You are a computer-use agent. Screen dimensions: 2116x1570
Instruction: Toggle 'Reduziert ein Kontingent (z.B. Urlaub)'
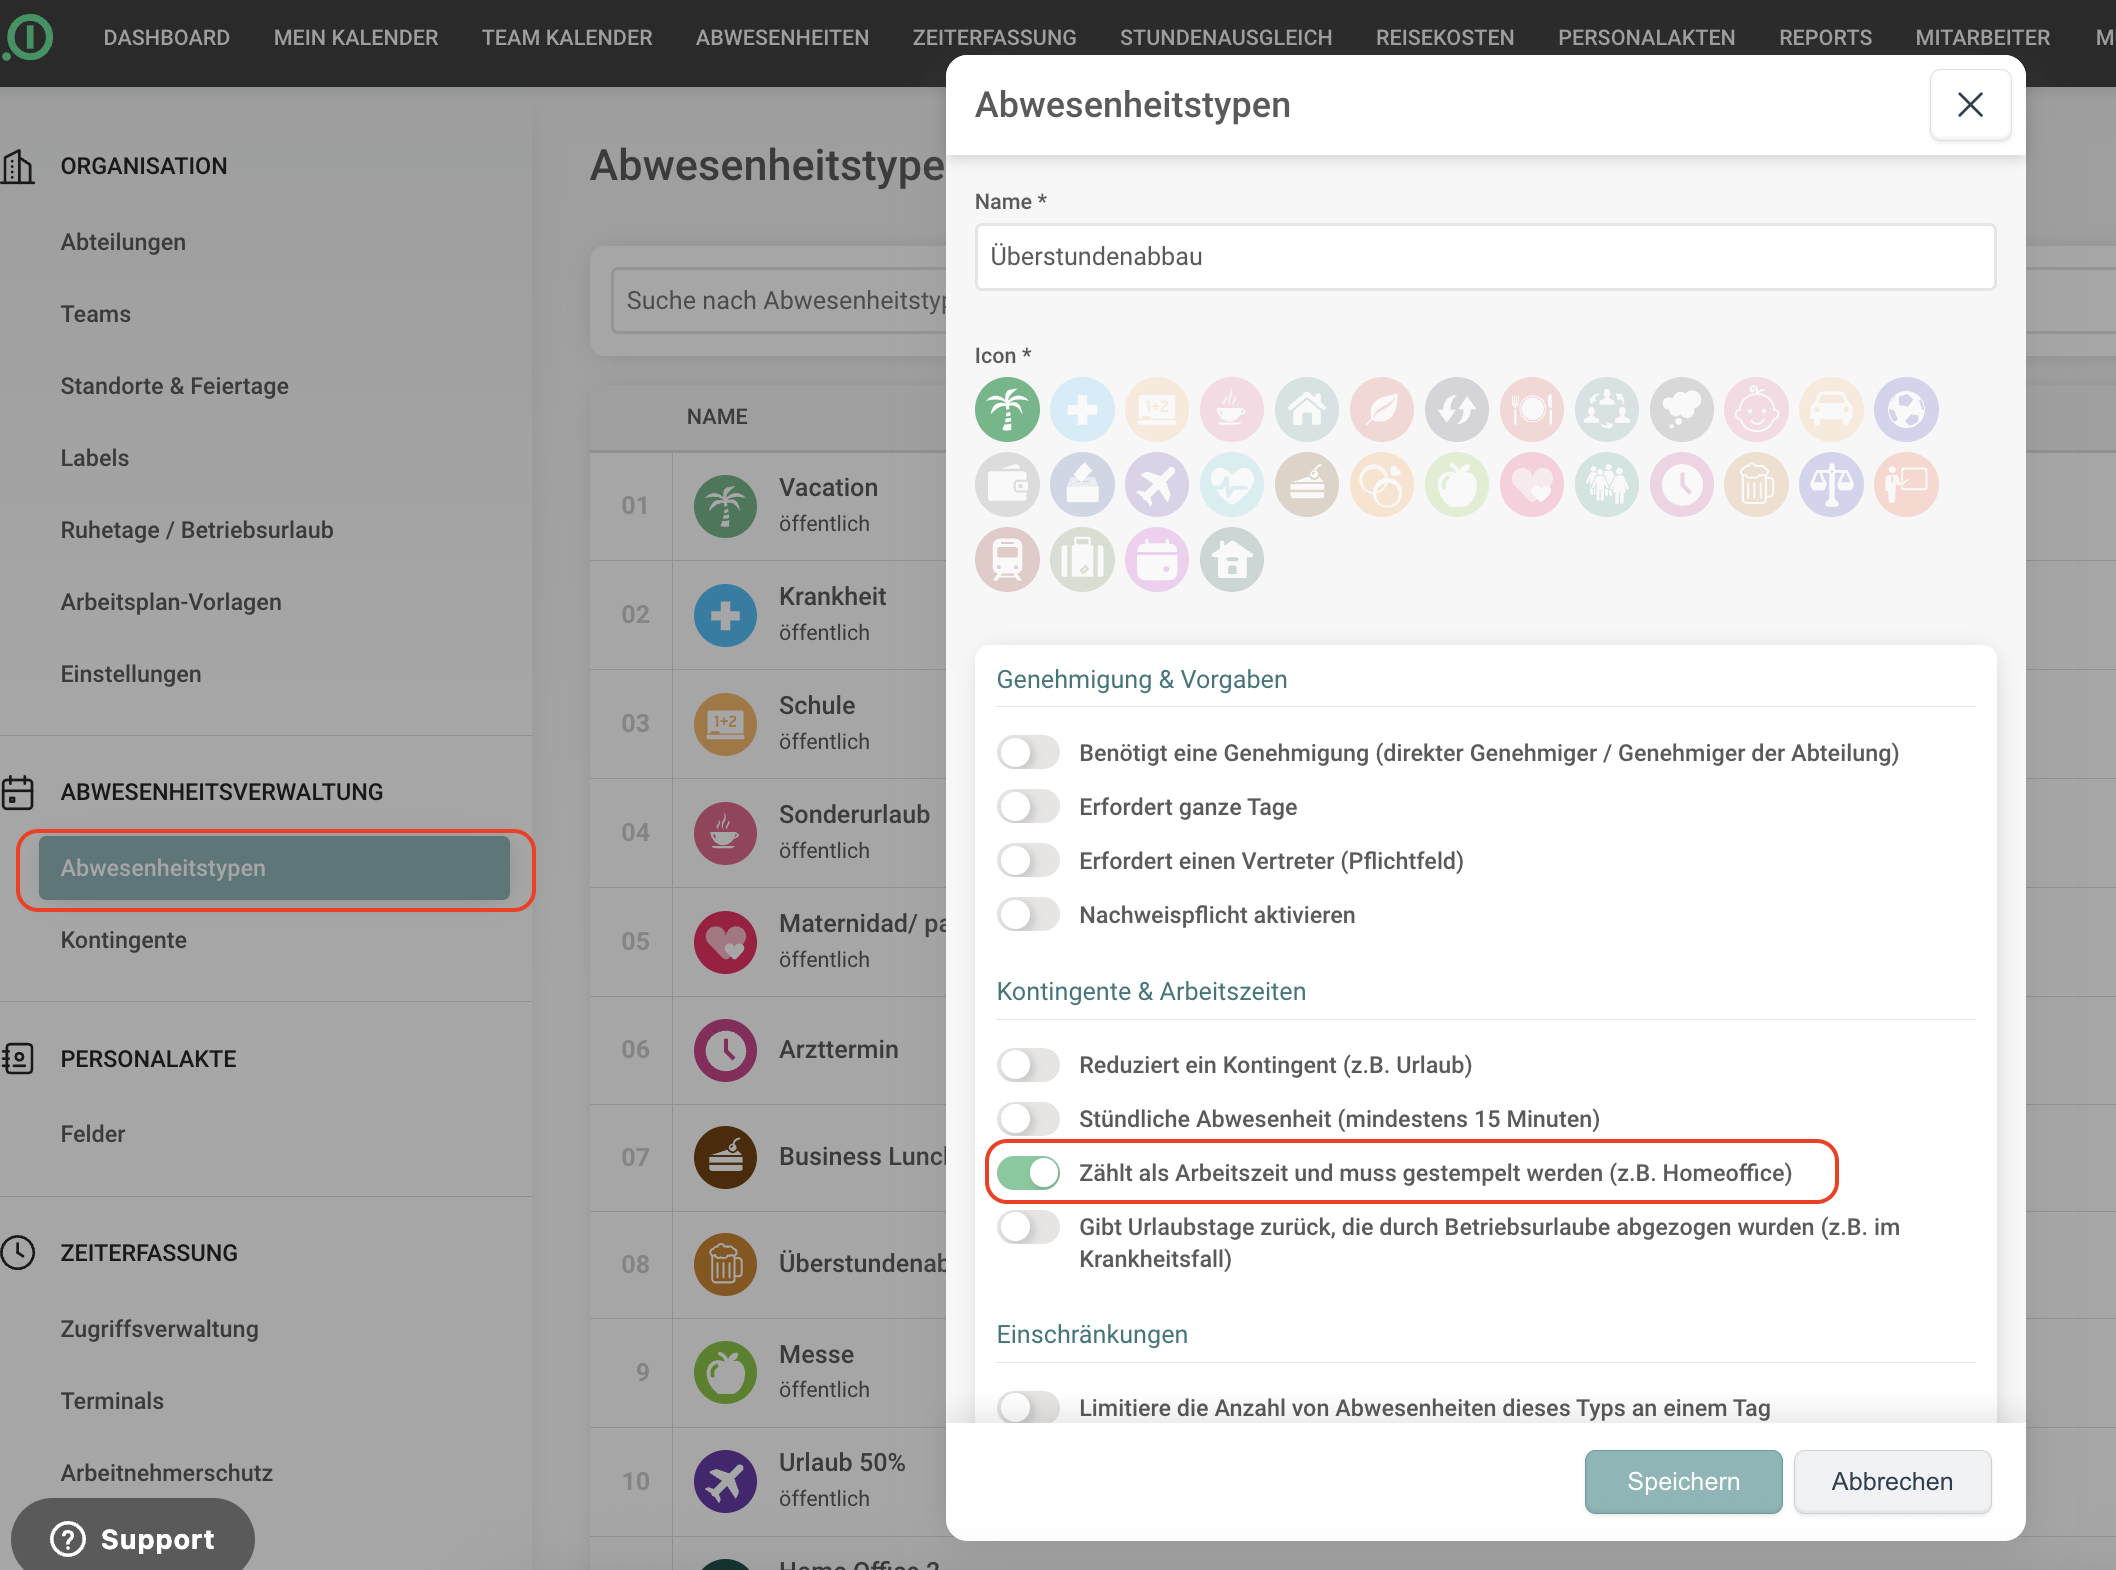[x=1028, y=1065]
